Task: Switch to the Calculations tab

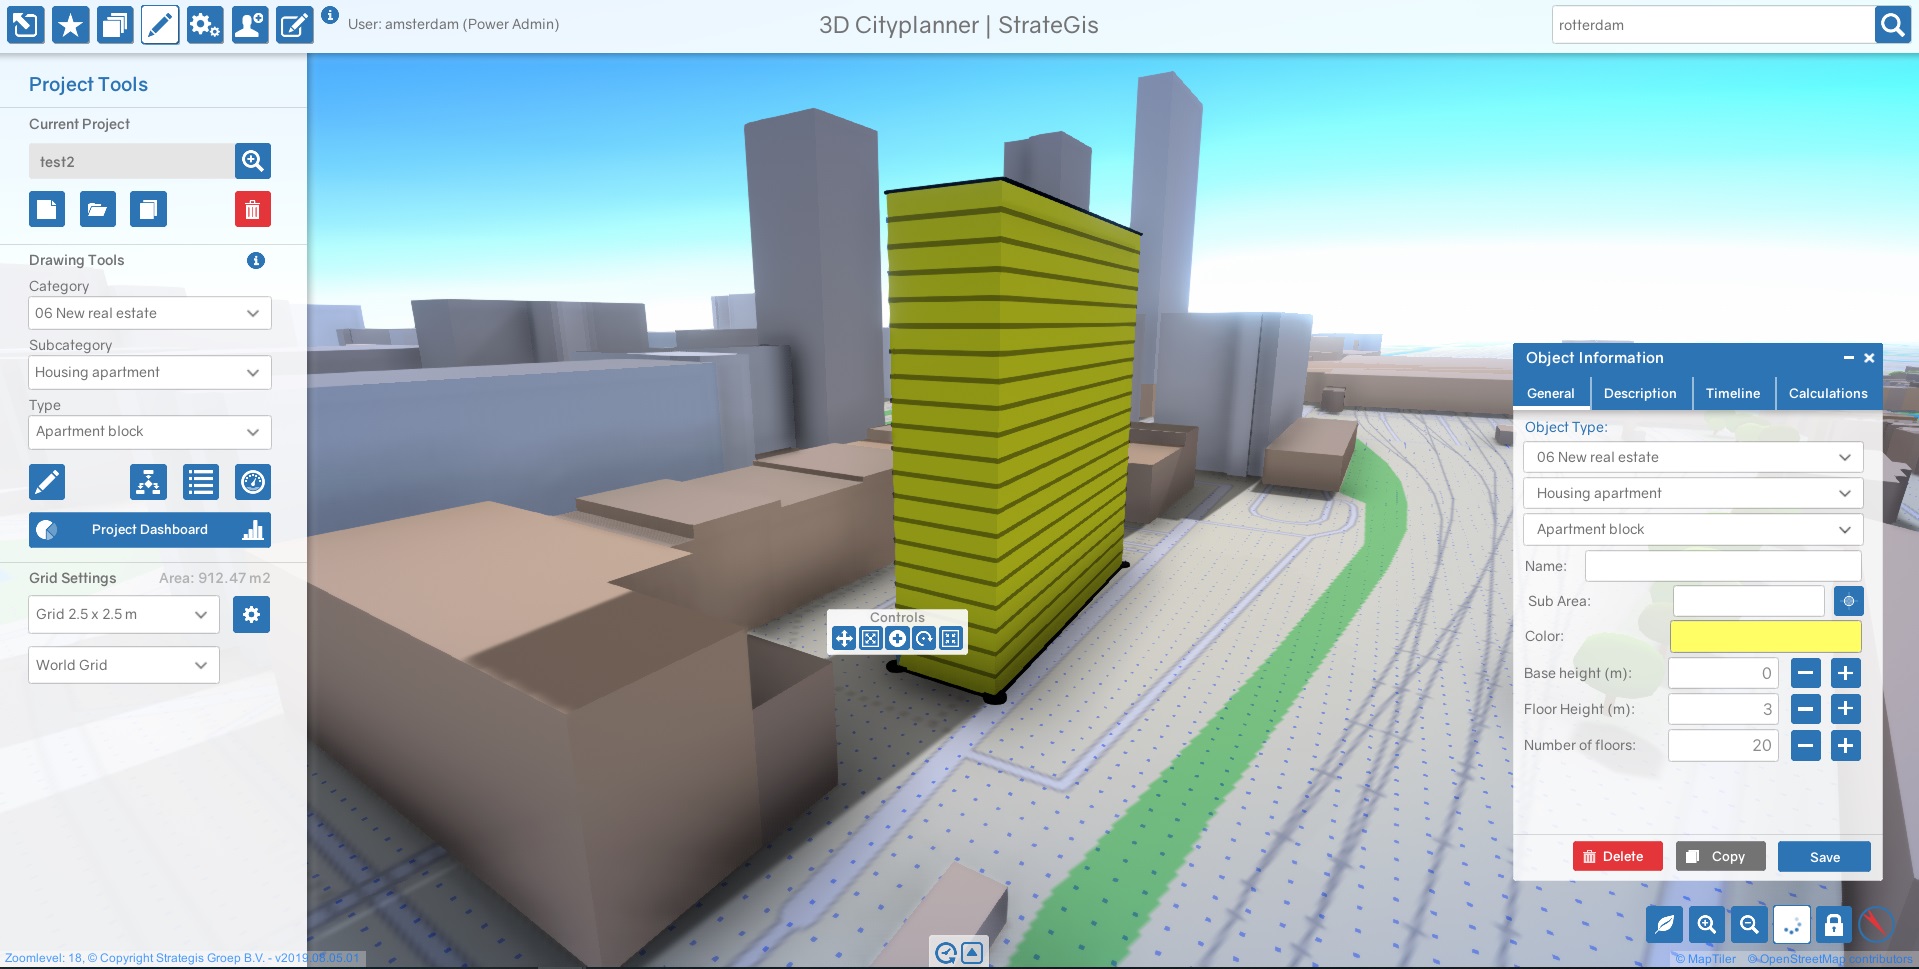Action: [x=1828, y=393]
